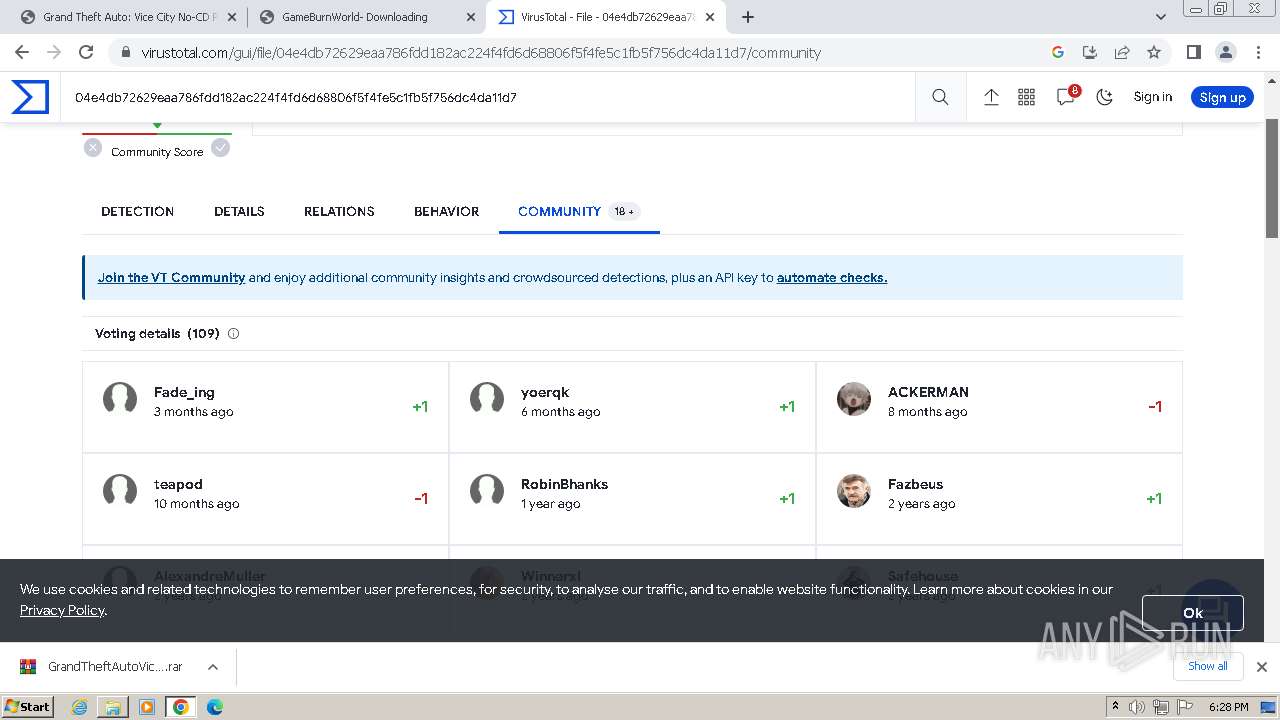Click the taskbar clock showing 6:28 PM
This screenshot has width=1280, height=720.
click(1228, 707)
